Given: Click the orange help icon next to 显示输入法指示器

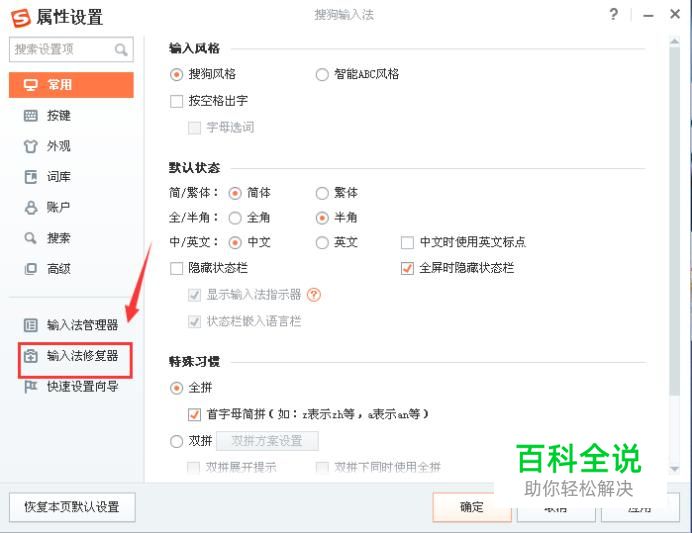Looking at the screenshot, I should click(x=314, y=295).
